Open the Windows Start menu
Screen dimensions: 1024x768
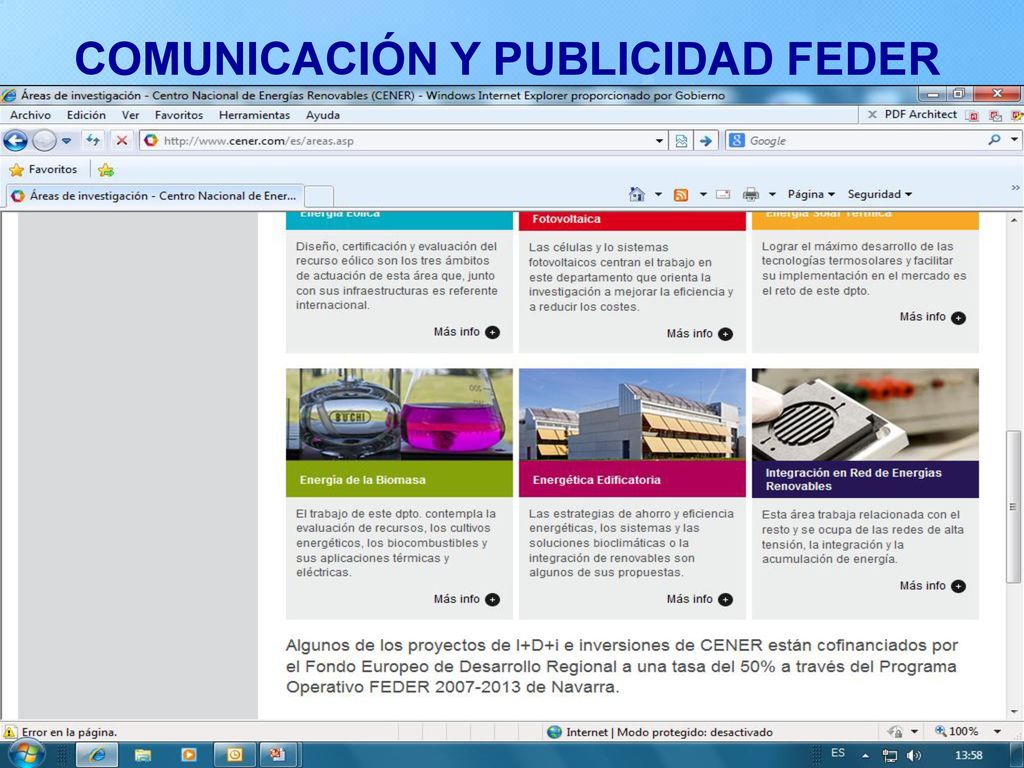coord(27,755)
